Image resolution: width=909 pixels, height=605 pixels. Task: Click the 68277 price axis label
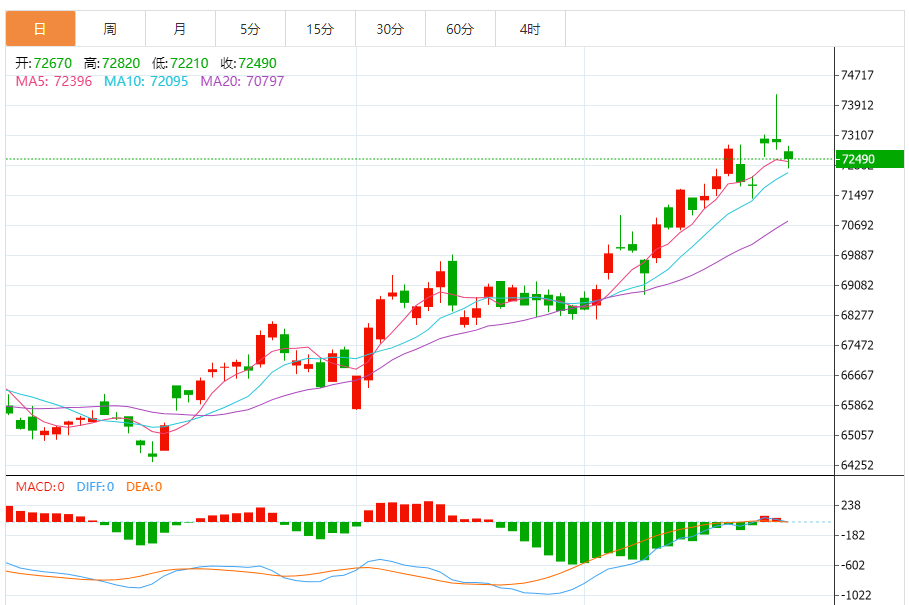tap(857, 315)
